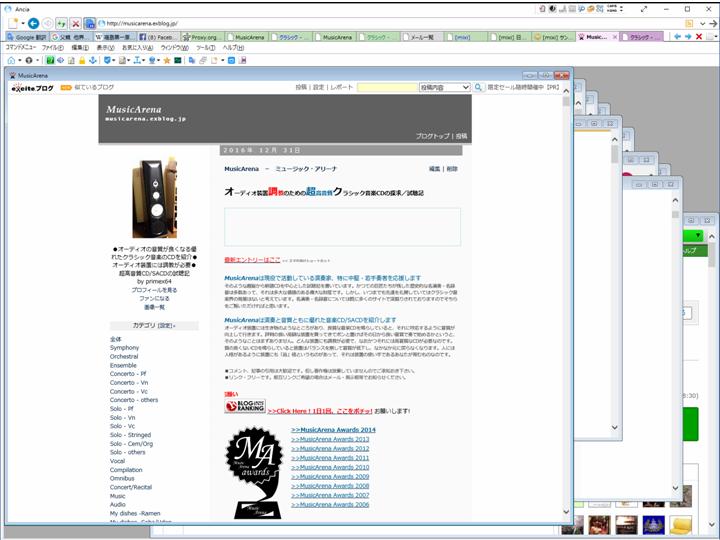This screenshot has width=720, height=540.
Task: Click the BLOG RANKING banner
Action: tap(245, 405)
